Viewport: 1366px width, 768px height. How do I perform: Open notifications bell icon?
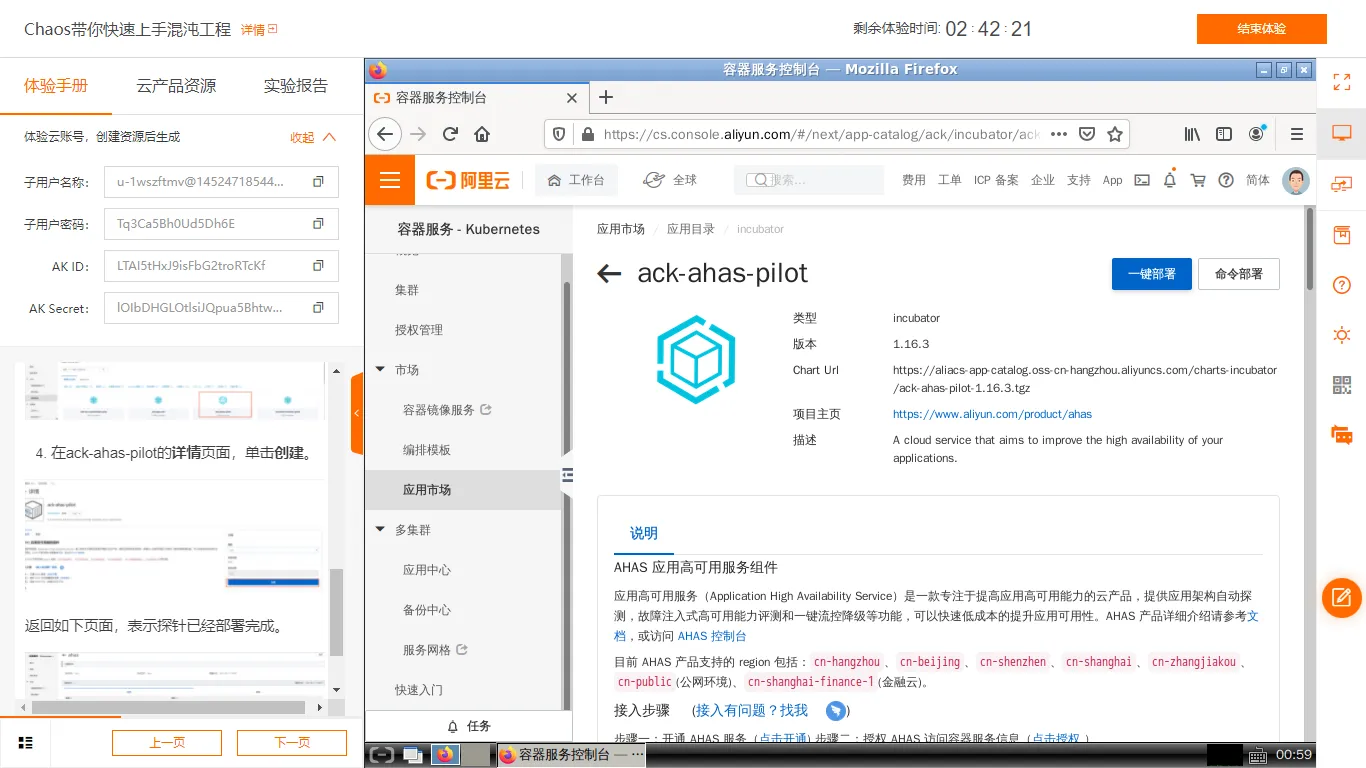(1169, 180)
